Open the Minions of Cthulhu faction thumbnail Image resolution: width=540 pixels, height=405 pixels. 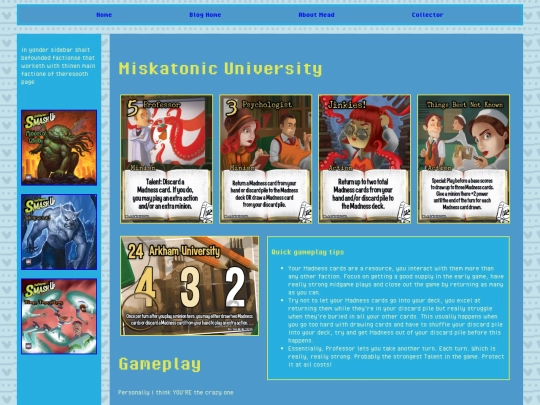click(x=59, y=148)
